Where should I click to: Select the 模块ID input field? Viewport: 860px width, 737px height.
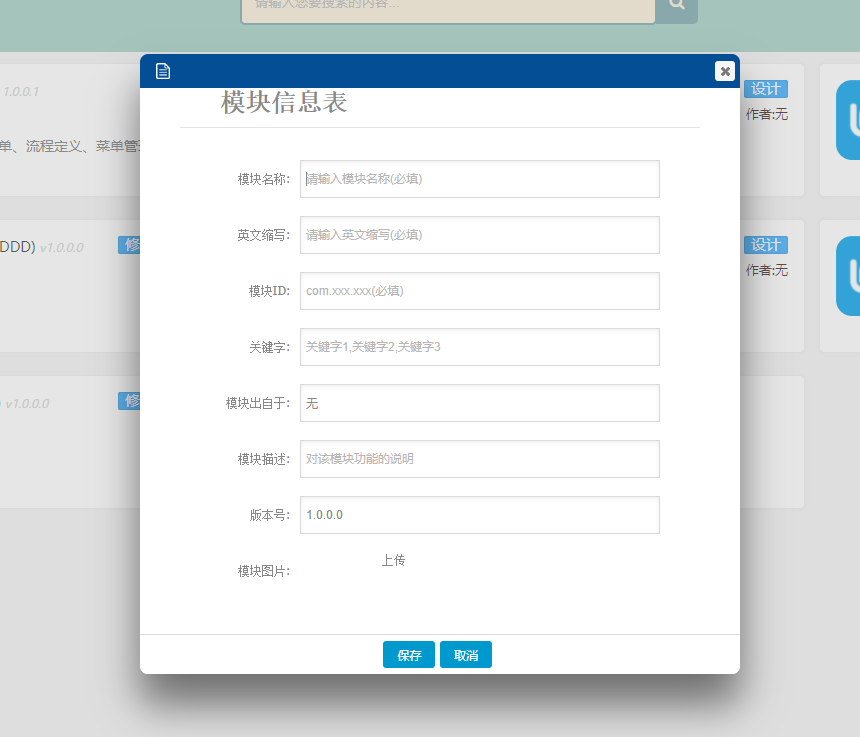pyautogui.click(x=480, y=291)
